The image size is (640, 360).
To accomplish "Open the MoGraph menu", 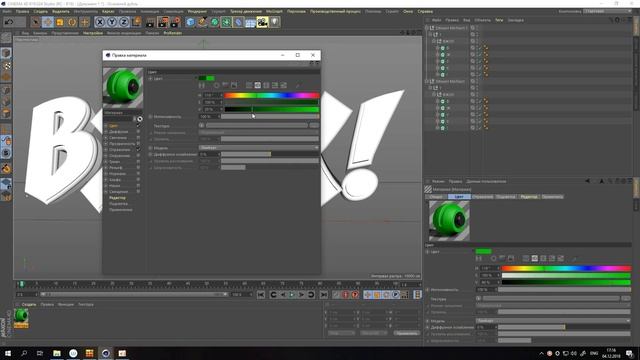I will [274, 11].
